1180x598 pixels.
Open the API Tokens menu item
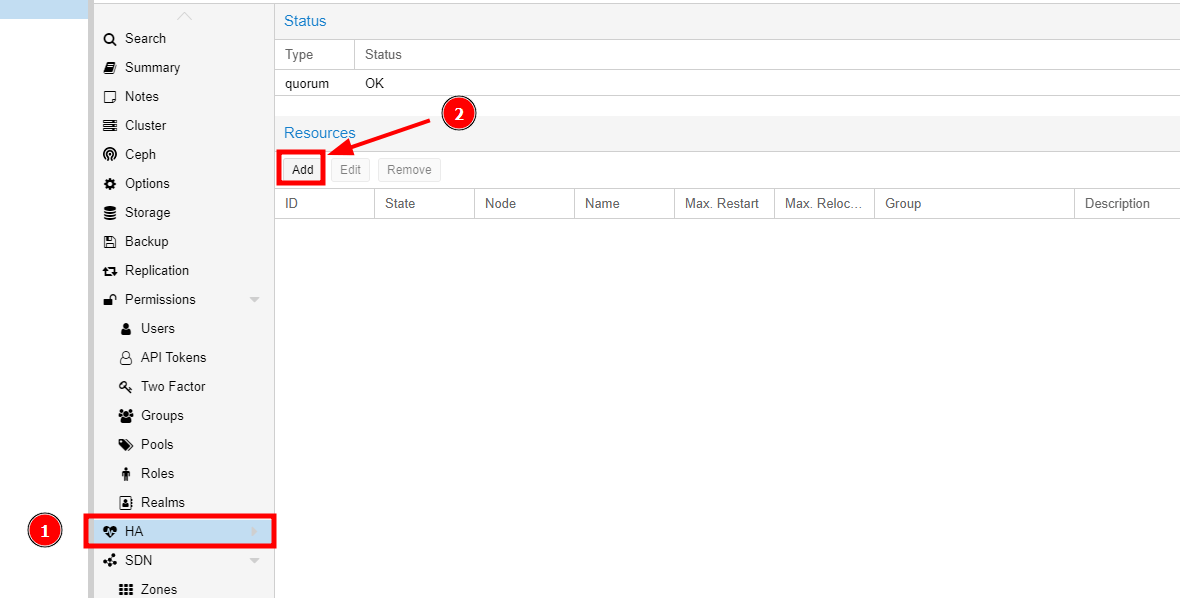point(172,358)
